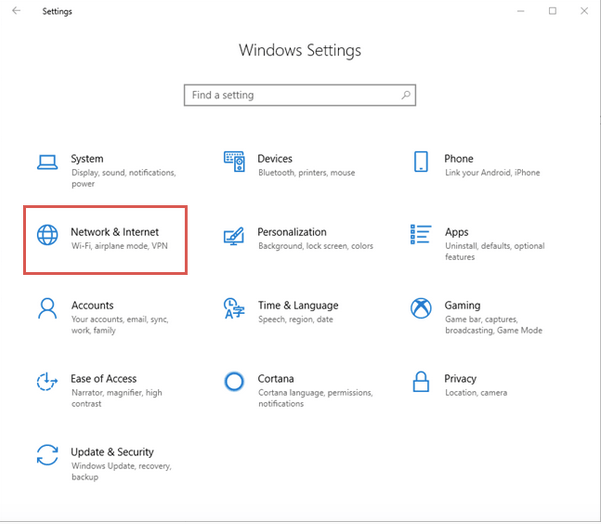Click the Phone icon

pyautogui.click(x=421, y=161)
